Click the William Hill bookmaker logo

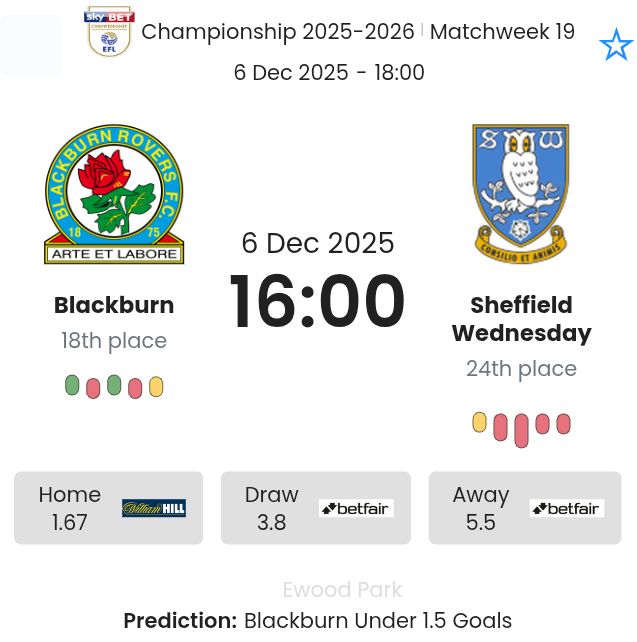pyautogui.click(x=154, y=508)
